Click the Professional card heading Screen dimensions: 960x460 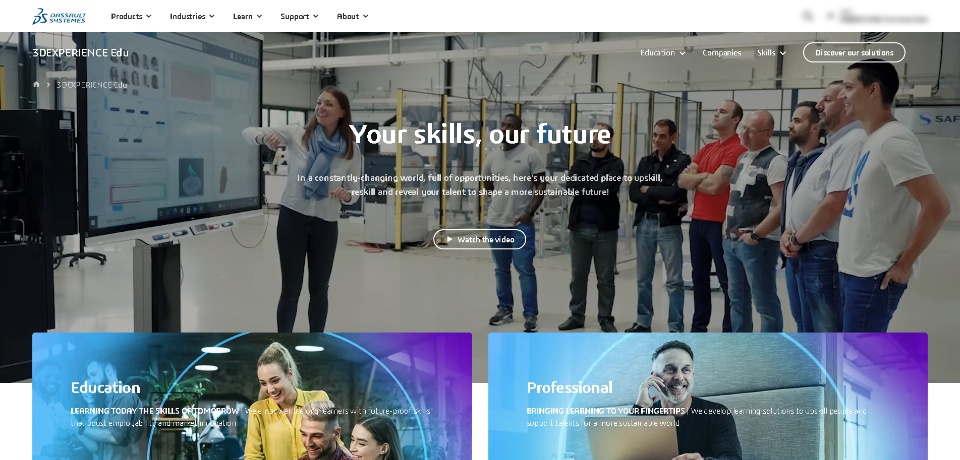[569, 388]
